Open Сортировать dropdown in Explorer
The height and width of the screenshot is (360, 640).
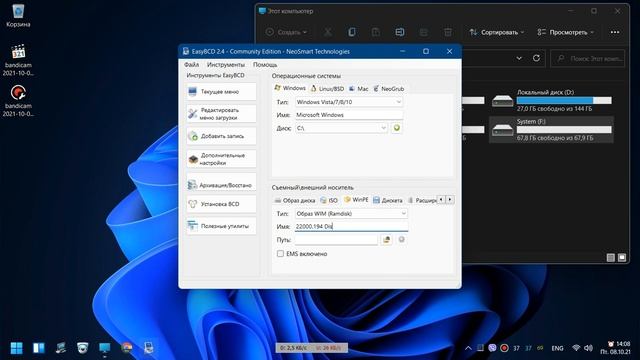[x=497, y=32]
